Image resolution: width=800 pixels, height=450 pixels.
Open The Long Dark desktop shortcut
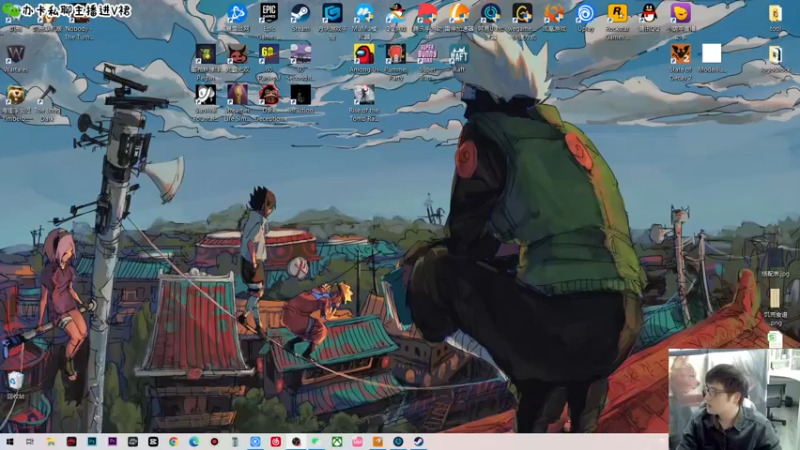47,95
